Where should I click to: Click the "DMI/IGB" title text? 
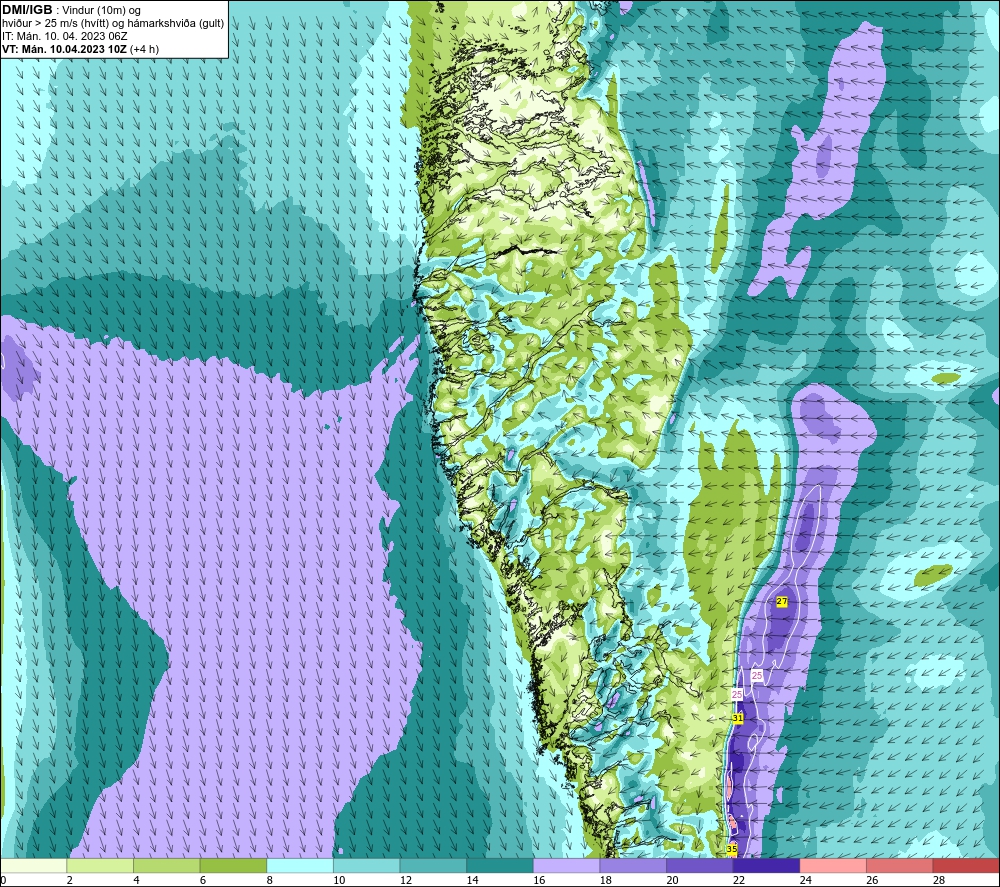27,10
